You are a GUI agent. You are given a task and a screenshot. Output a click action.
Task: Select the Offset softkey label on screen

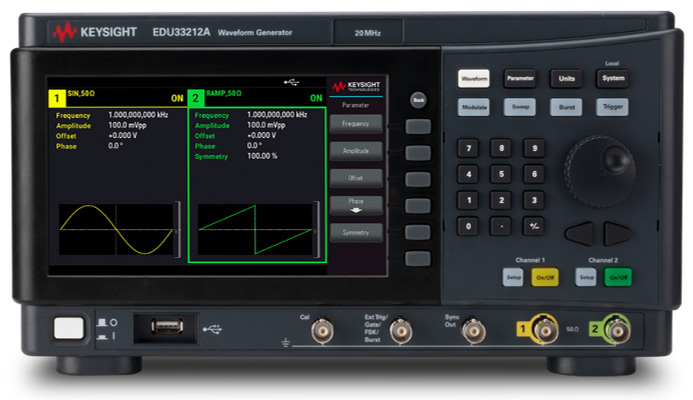coord(356,178)
